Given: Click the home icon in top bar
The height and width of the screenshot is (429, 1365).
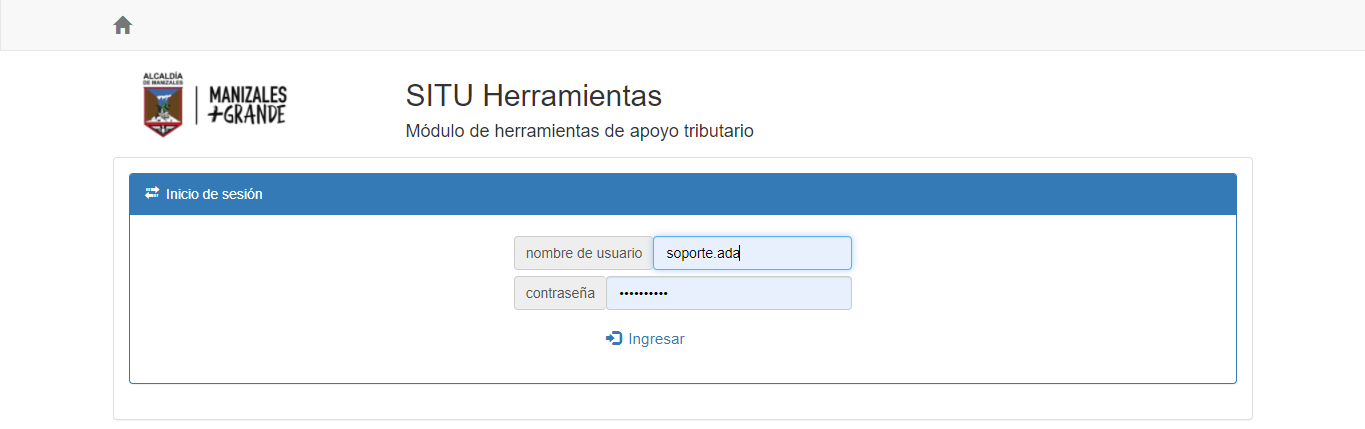Looking at the screenshot, I should coord(123,25).
